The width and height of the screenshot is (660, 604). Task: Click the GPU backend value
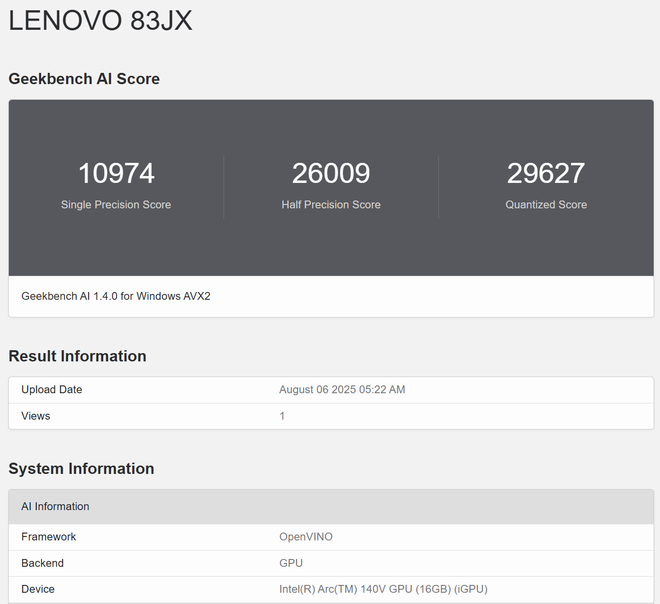coord(291,563)
